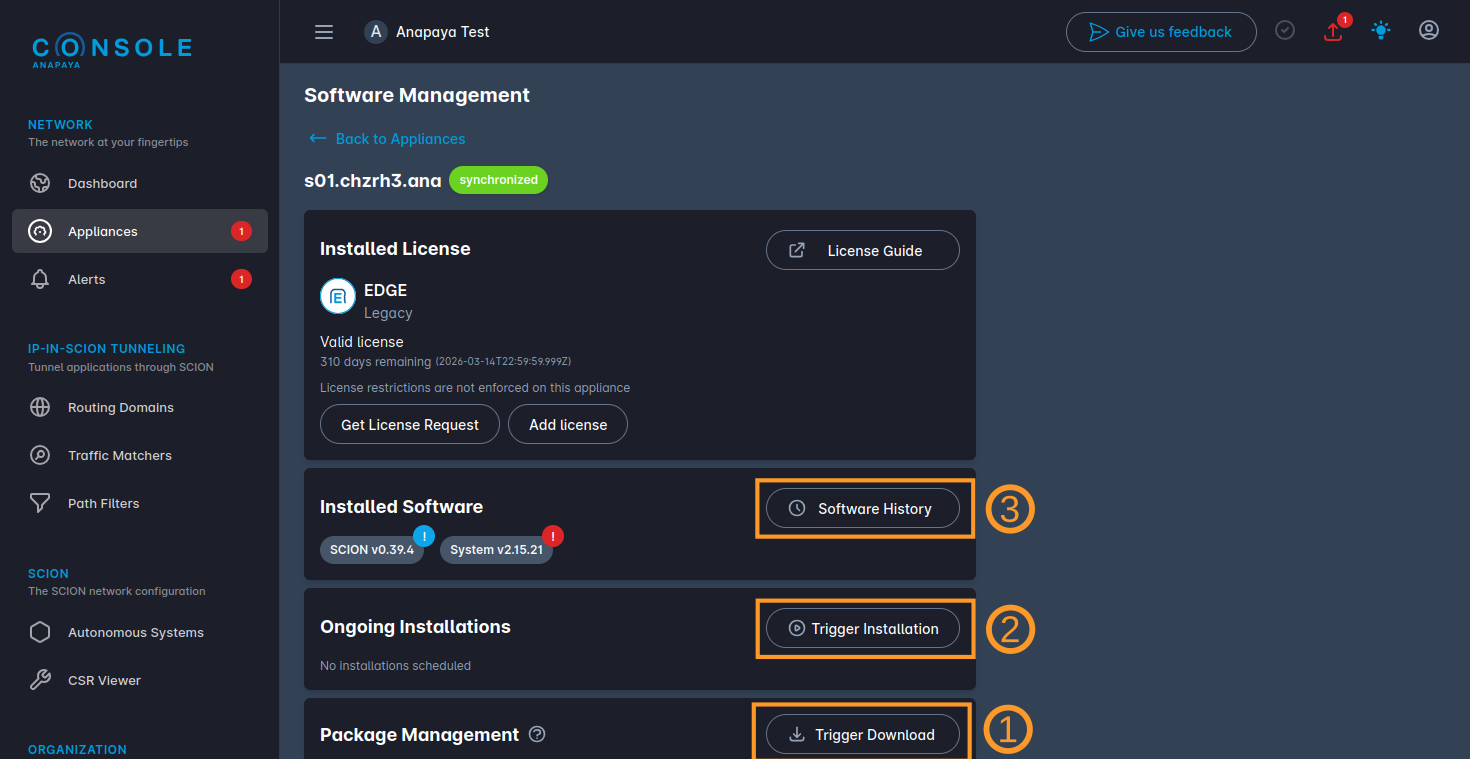Open the License Guide
1470x759 pixels.
[862, 250]
